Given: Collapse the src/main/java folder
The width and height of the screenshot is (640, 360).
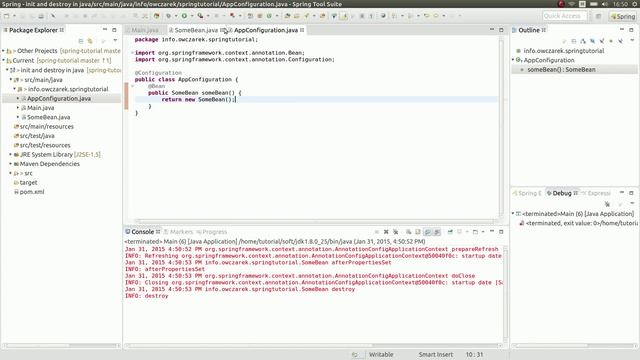Looking at the screenshot, I should point(11,80).
